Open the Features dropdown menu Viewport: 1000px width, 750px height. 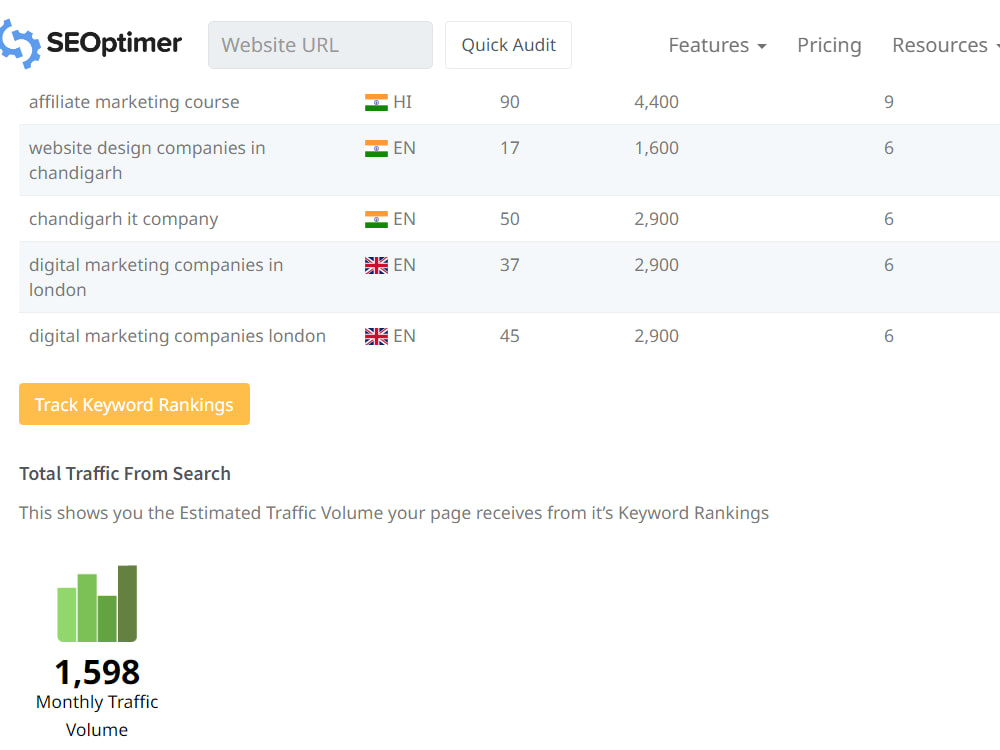717,45
